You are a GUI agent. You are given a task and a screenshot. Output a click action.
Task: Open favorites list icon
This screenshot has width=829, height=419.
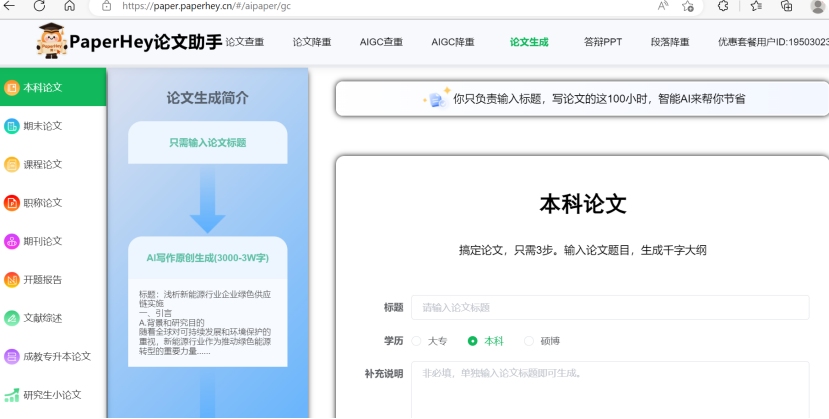[756, 6]
